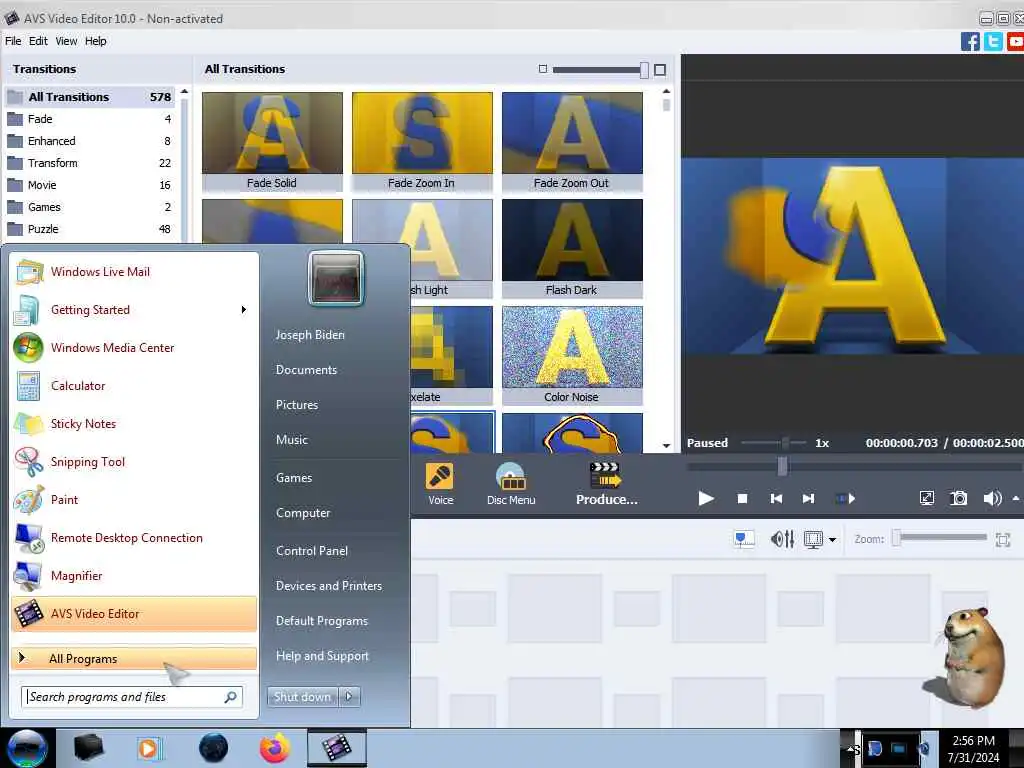Select the Fade transitions folder

pos(90,119)
